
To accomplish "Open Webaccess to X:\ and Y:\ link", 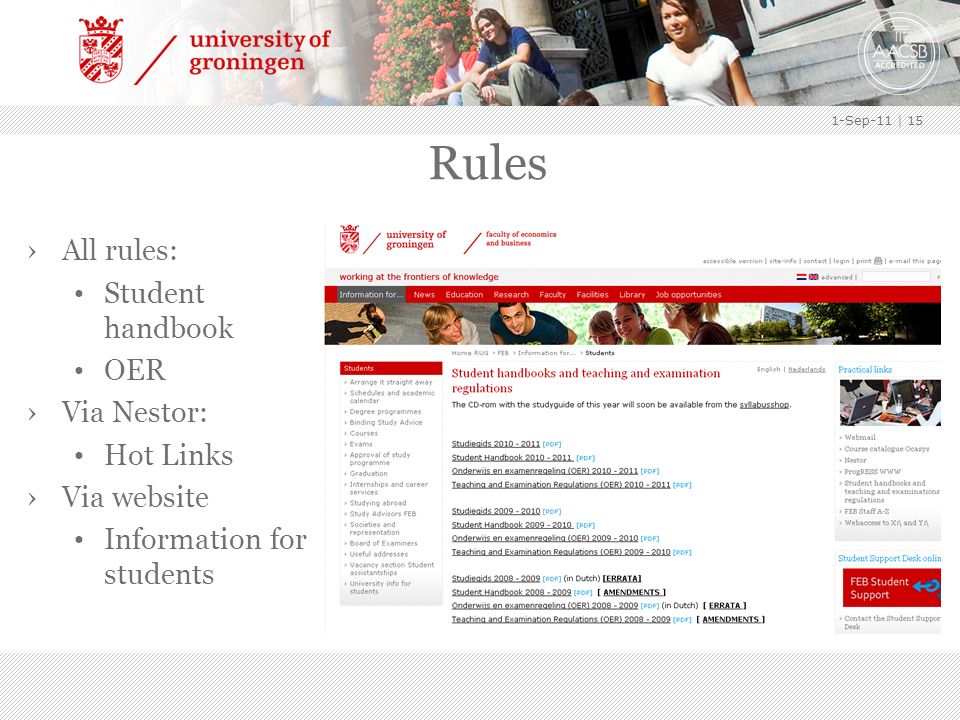I will 886,523.
